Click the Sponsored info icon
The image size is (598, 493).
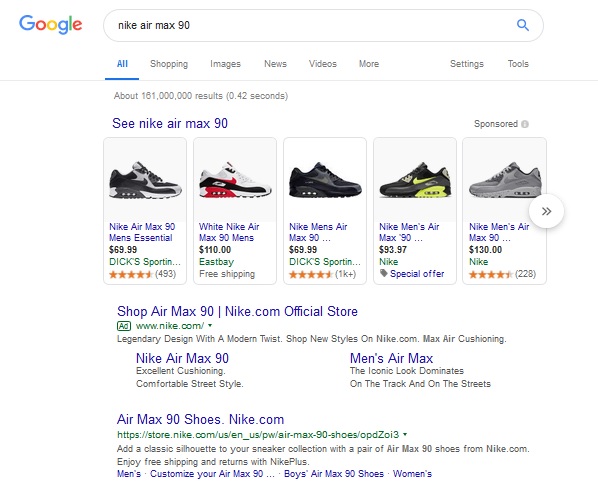[x=525, y=124]
